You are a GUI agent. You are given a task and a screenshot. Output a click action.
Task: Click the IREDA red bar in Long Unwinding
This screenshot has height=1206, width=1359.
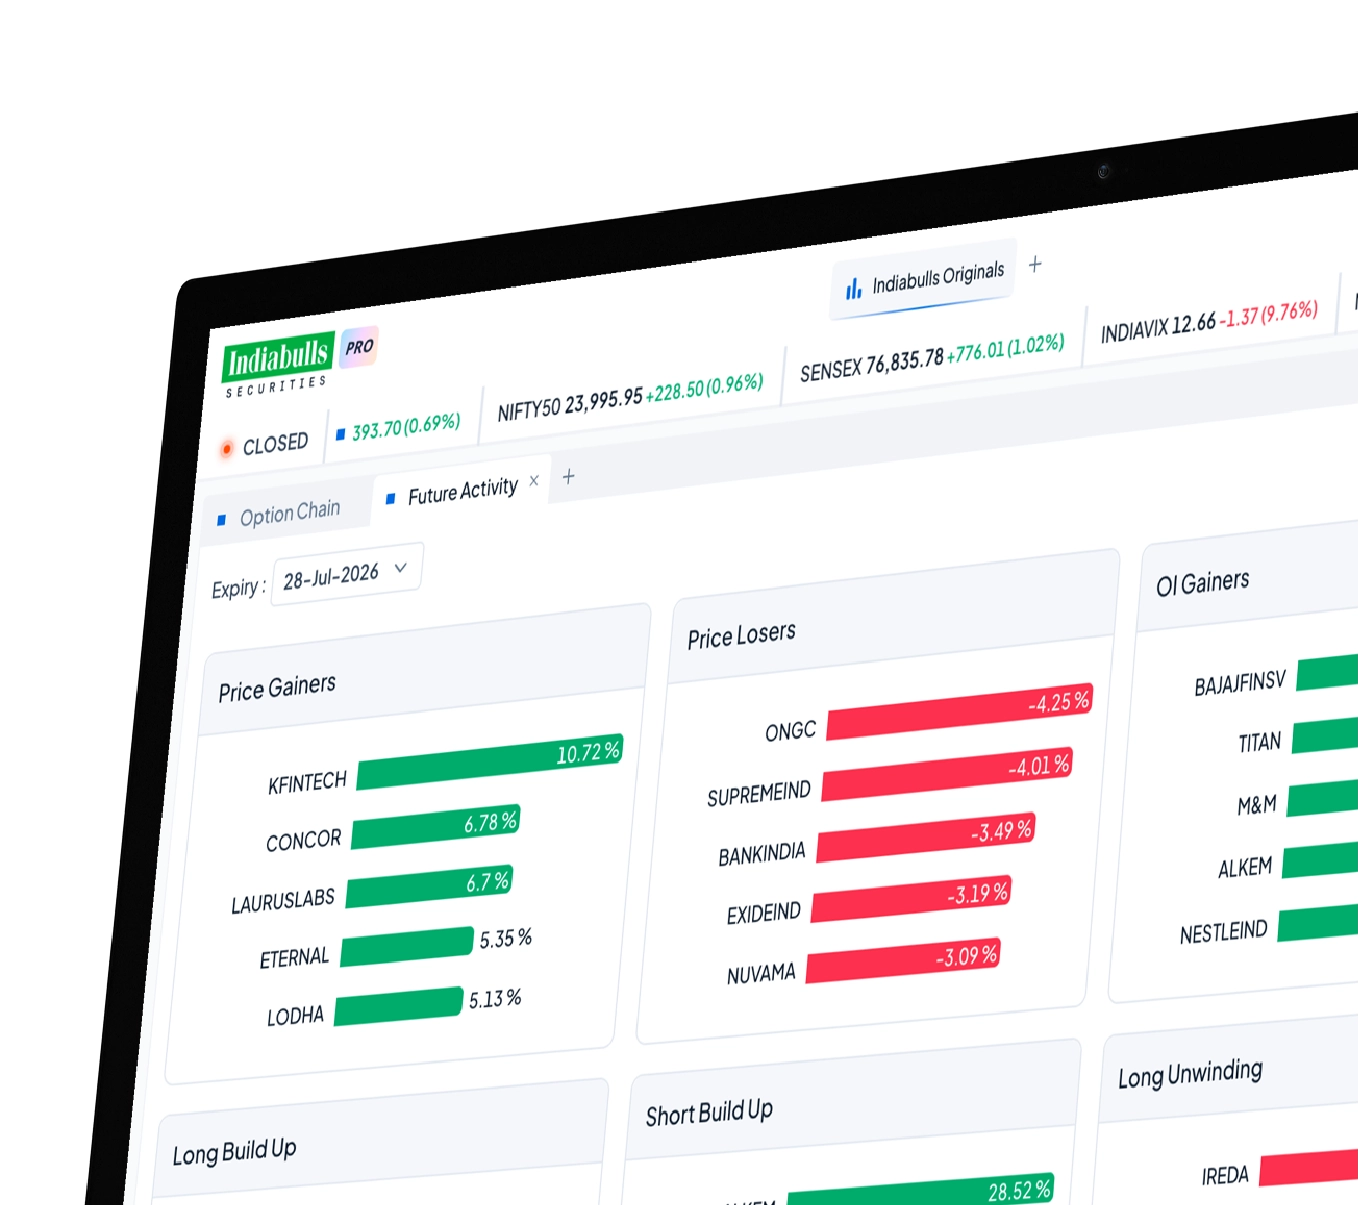click(1309, 1167)
